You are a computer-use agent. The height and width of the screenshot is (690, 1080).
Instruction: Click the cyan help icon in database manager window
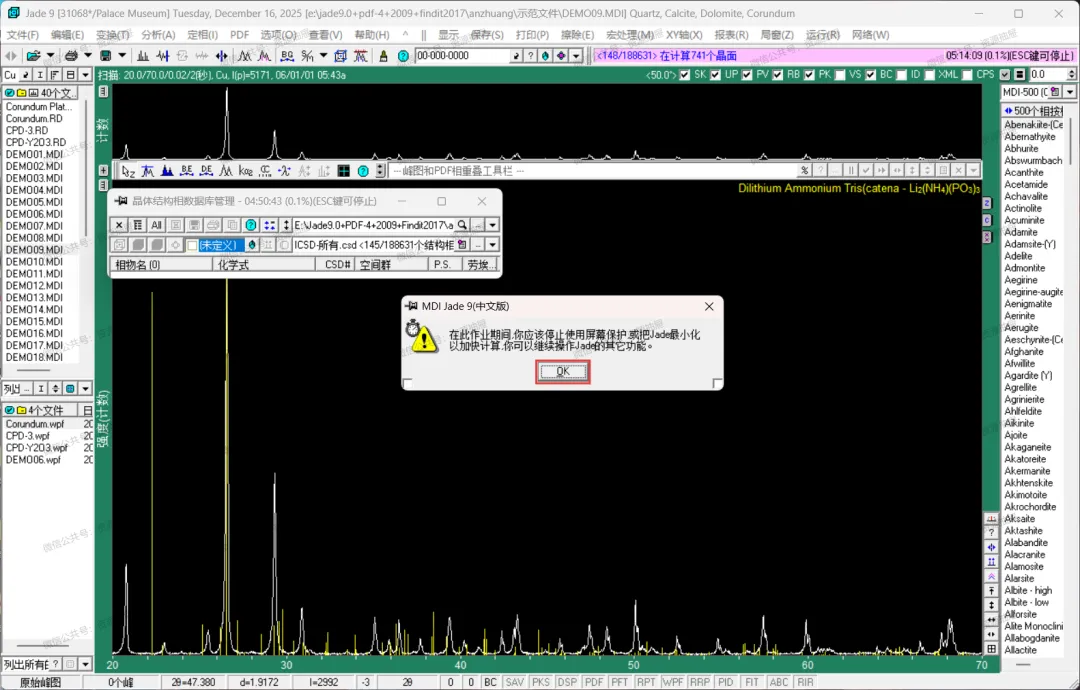pyautogui.click(x=251, y=225)
